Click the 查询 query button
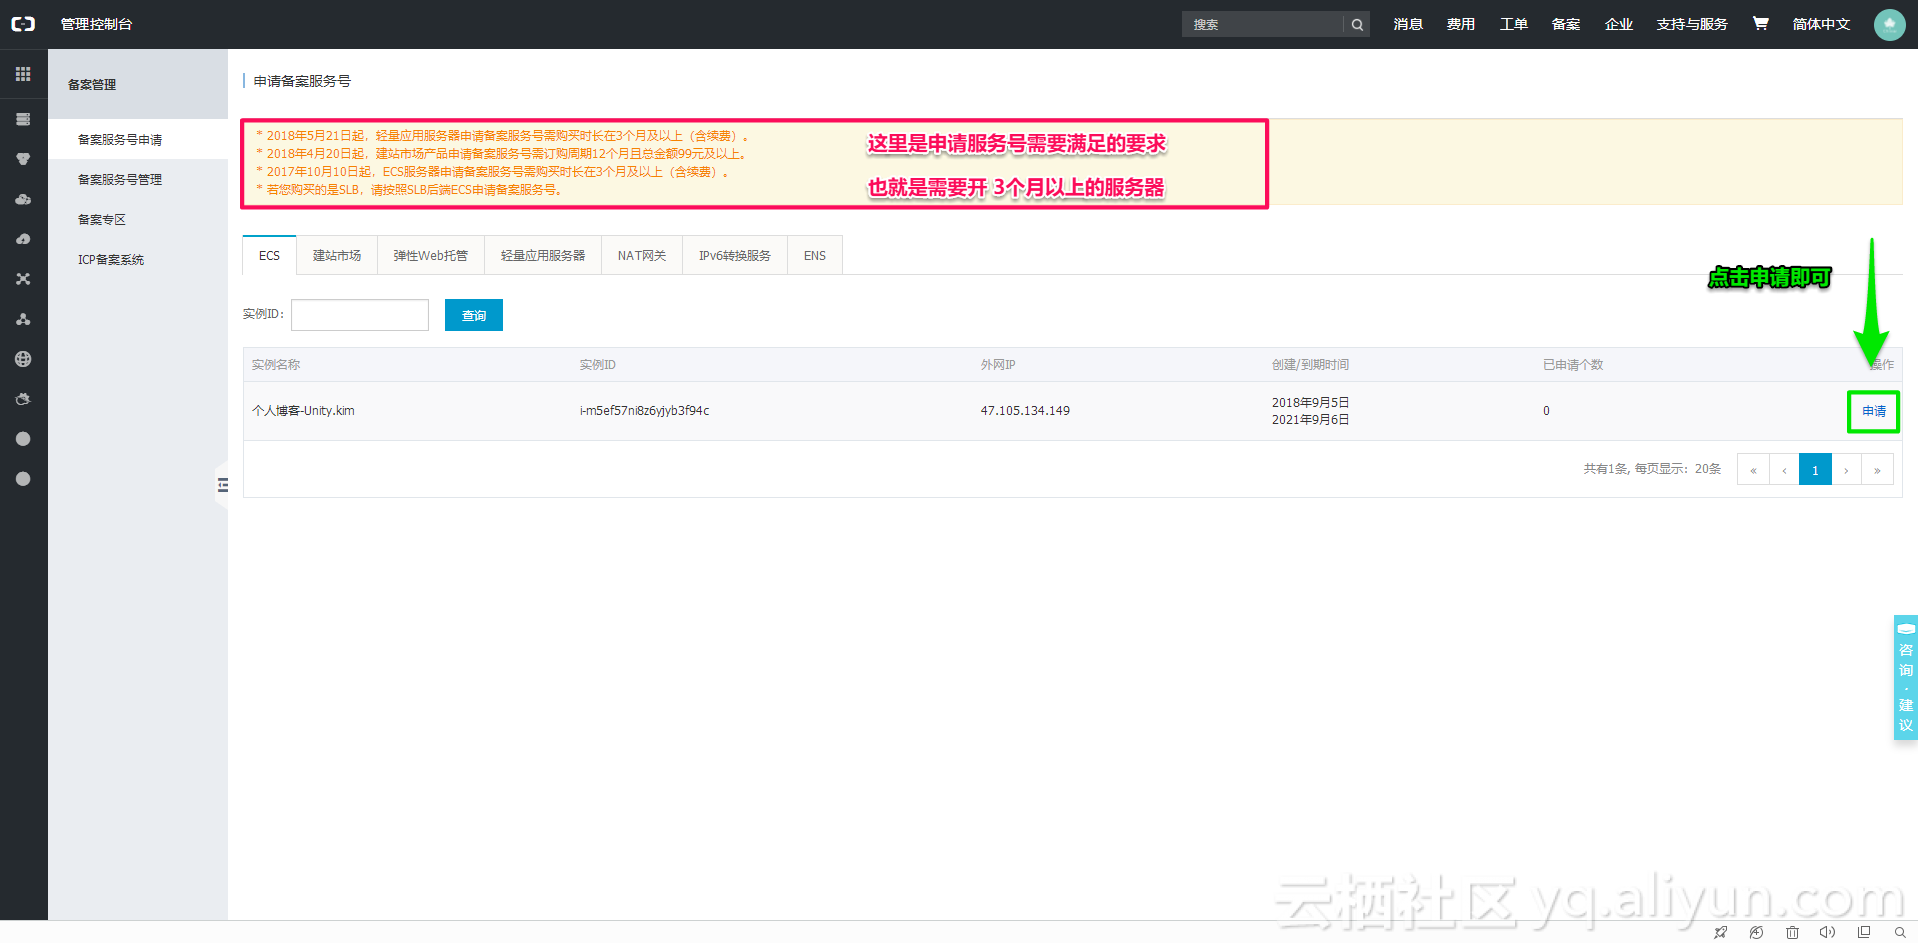The height and width of the screenshot is (943, 1918). (x=473, y=315)
